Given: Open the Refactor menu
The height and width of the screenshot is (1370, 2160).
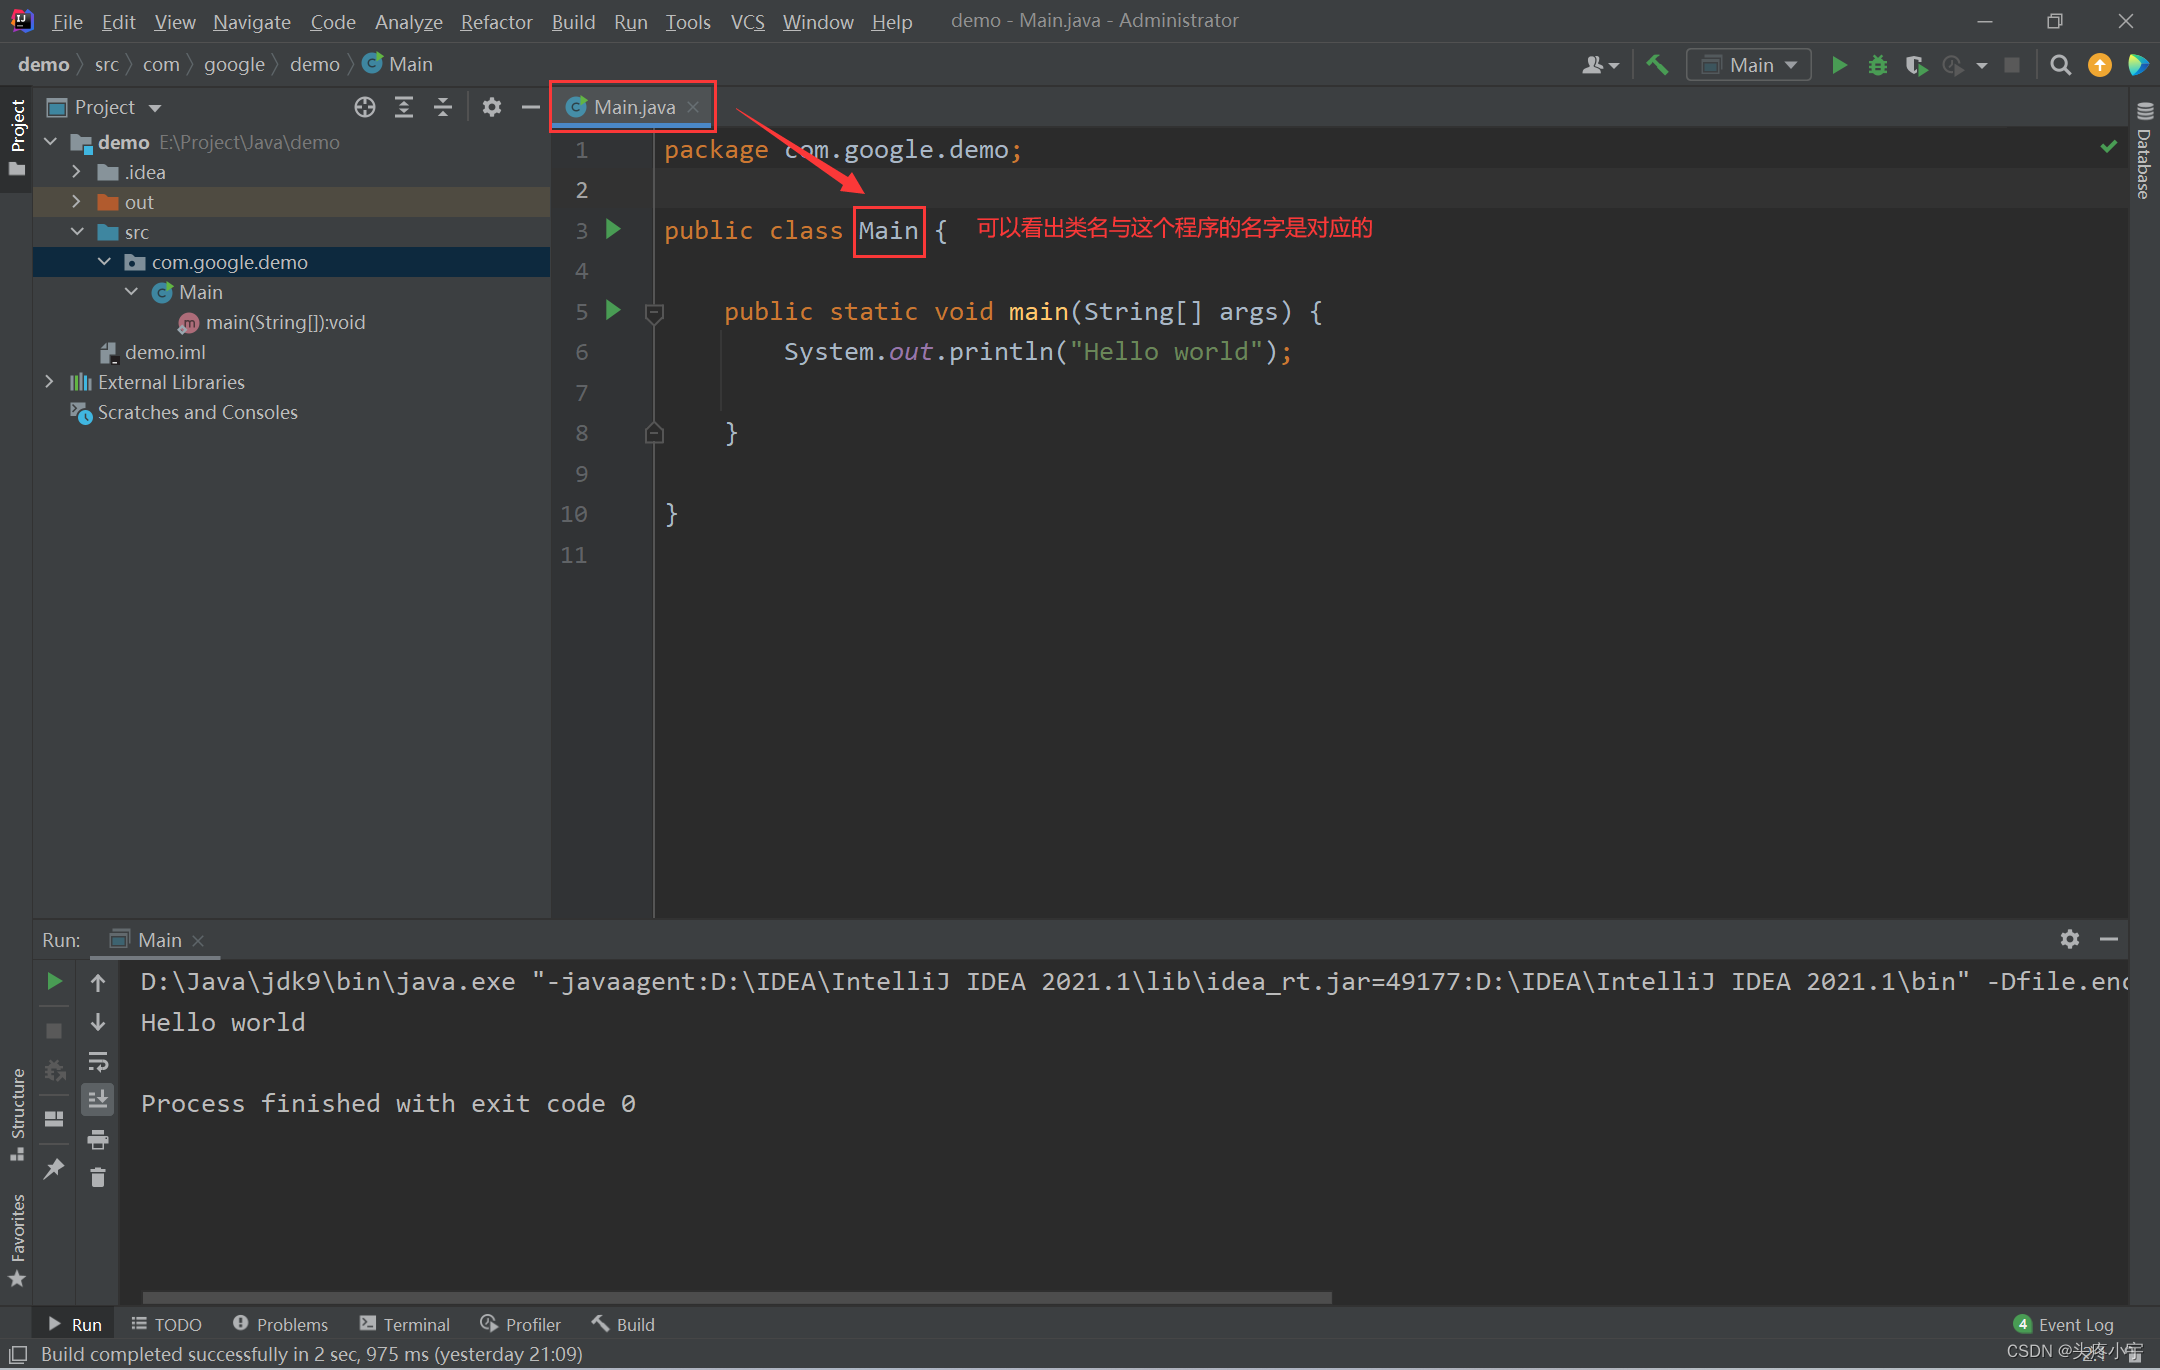Looking at the screenshot, I should pos(496,21).
